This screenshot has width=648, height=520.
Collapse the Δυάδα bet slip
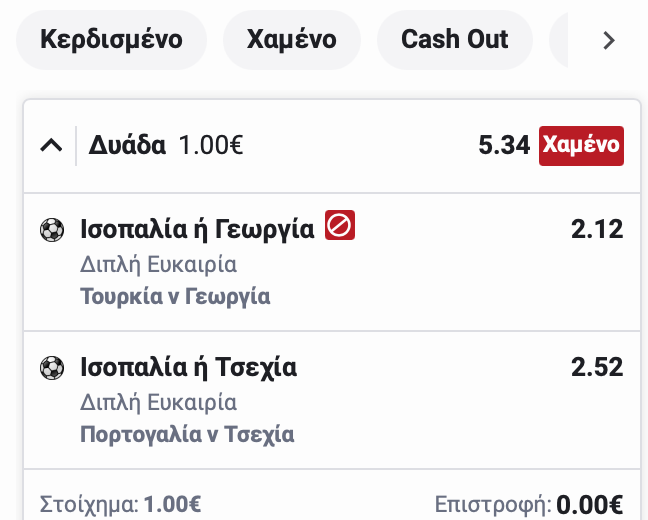(x=51, y=146)
